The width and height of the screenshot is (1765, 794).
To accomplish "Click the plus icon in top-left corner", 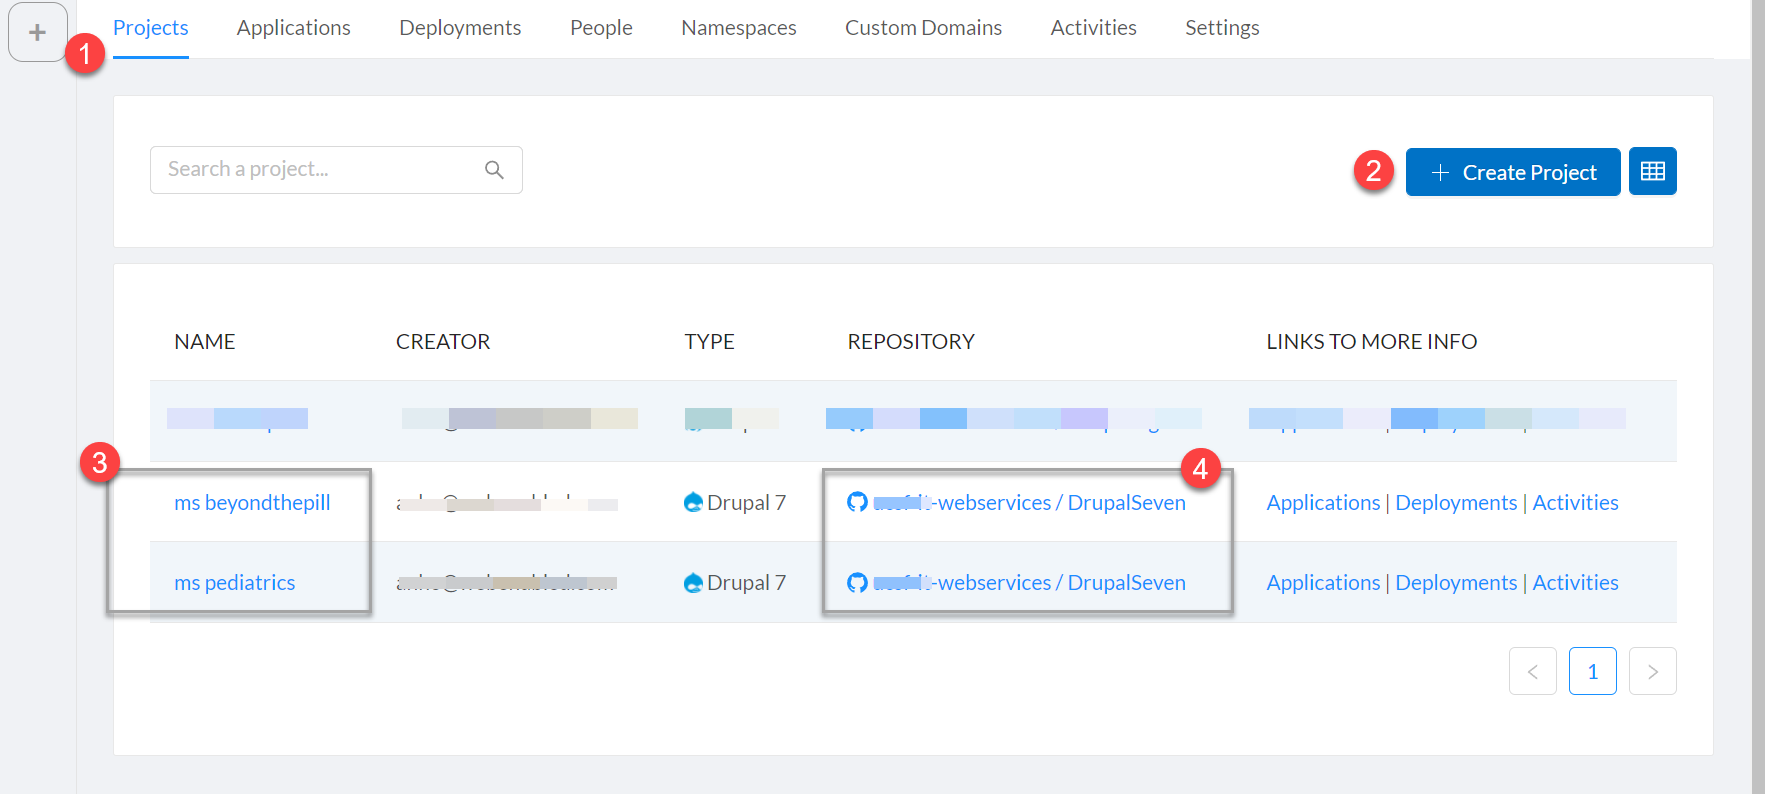I will (x=37, y=32).
